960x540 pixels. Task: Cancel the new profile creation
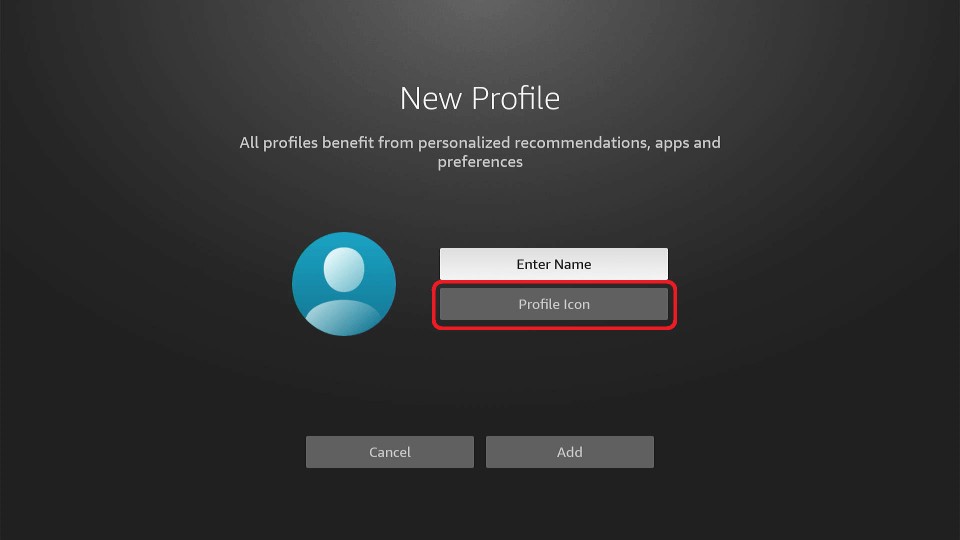pos(389,452)
